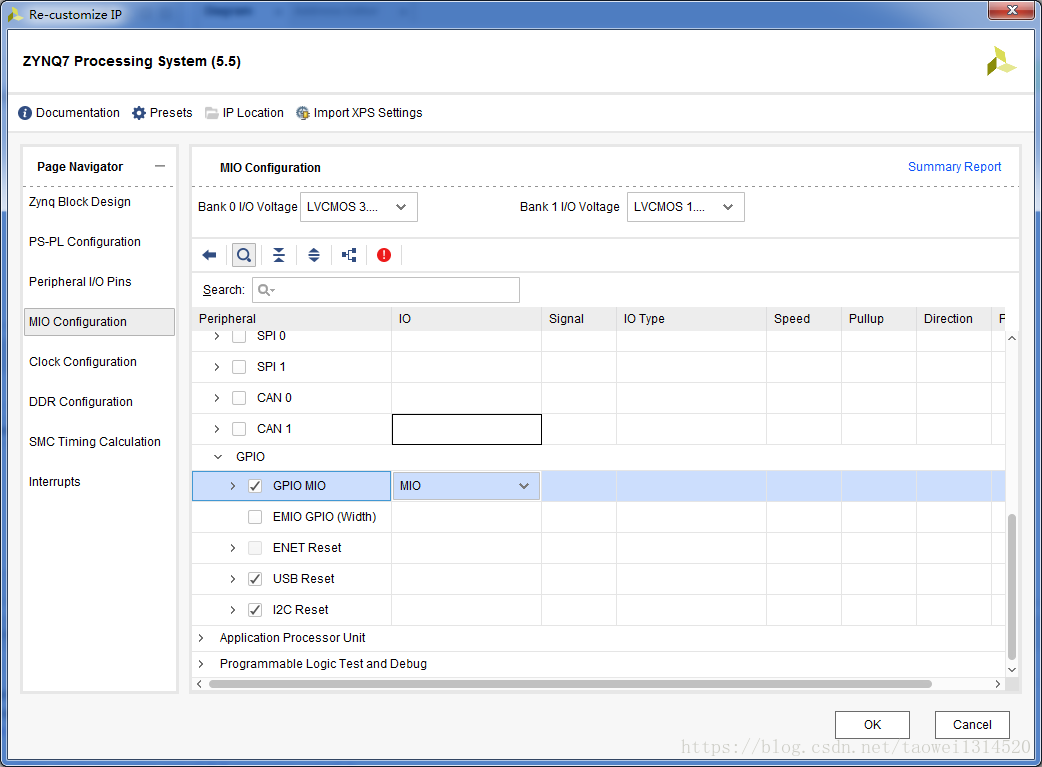Select MIO Configuration page

tap(100, 322)
